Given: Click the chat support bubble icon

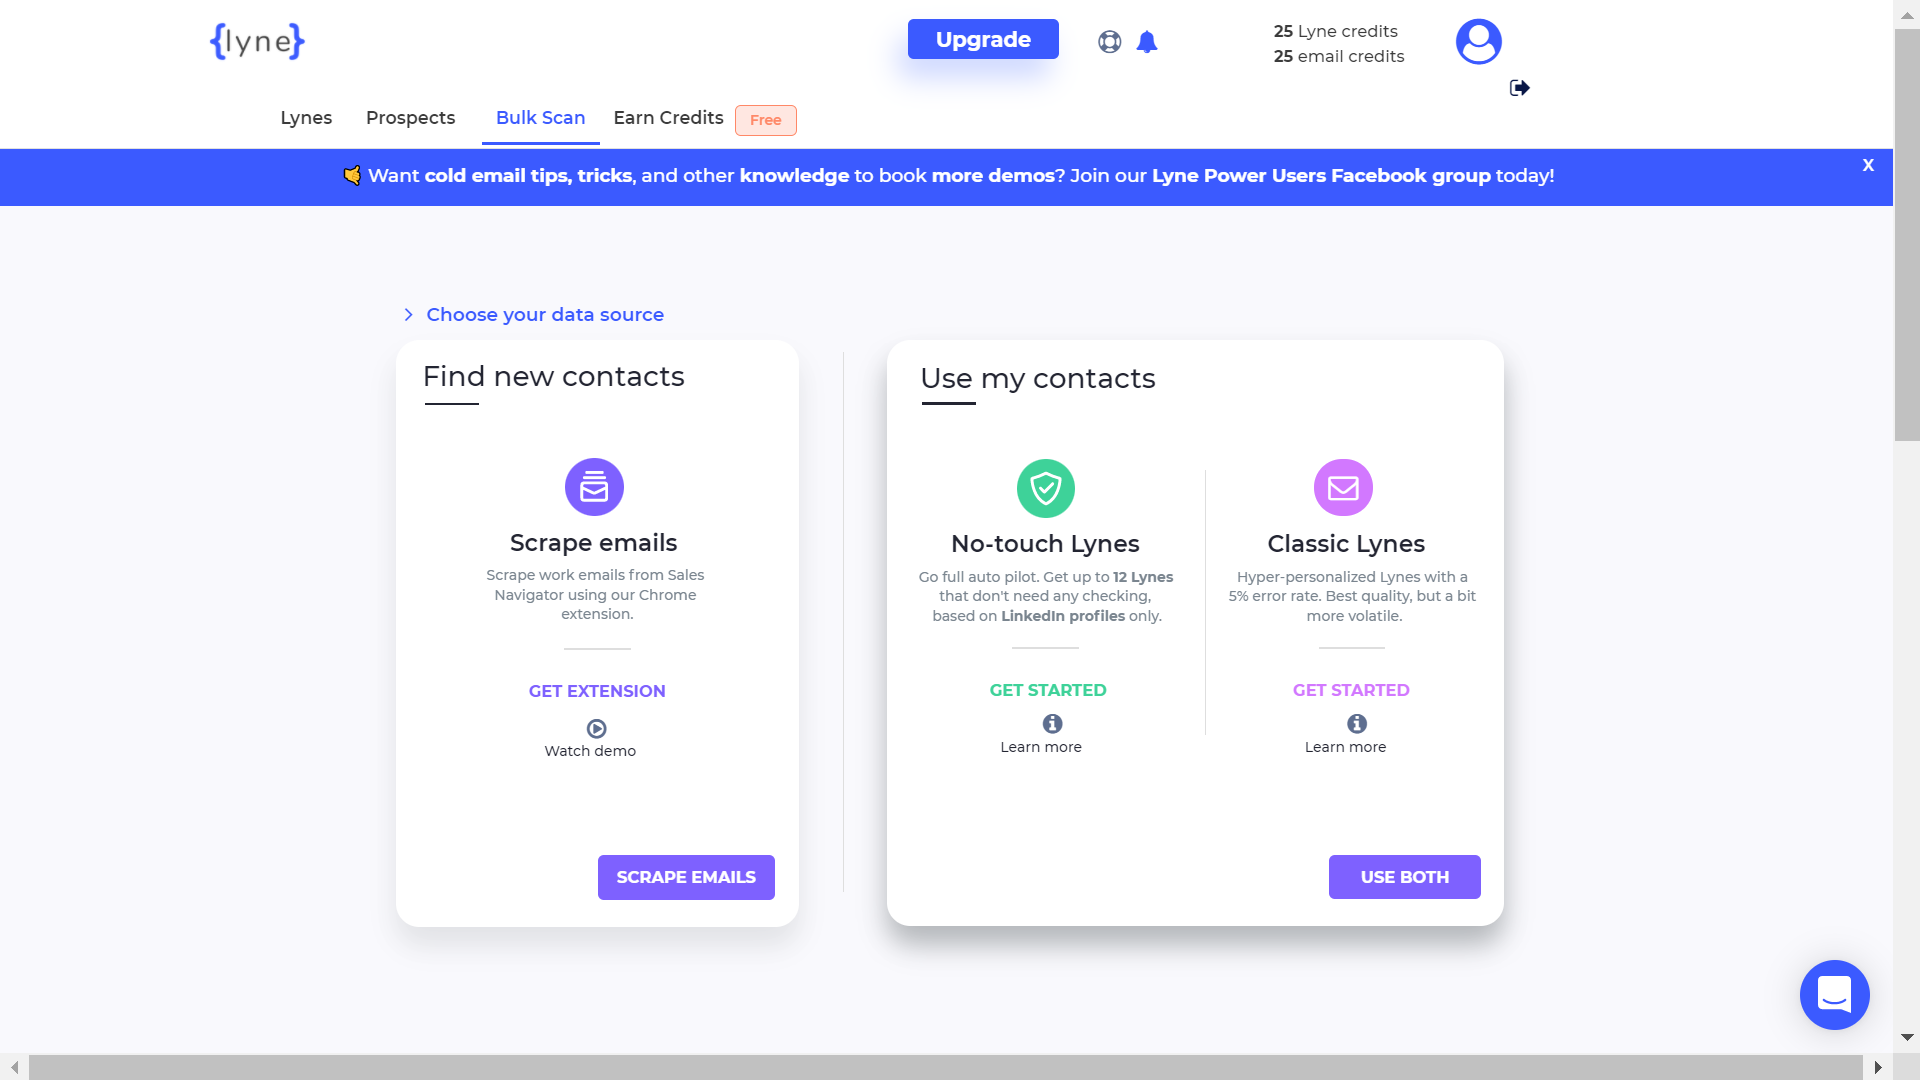Looking at the screenshot, I should click(1834, 994).
